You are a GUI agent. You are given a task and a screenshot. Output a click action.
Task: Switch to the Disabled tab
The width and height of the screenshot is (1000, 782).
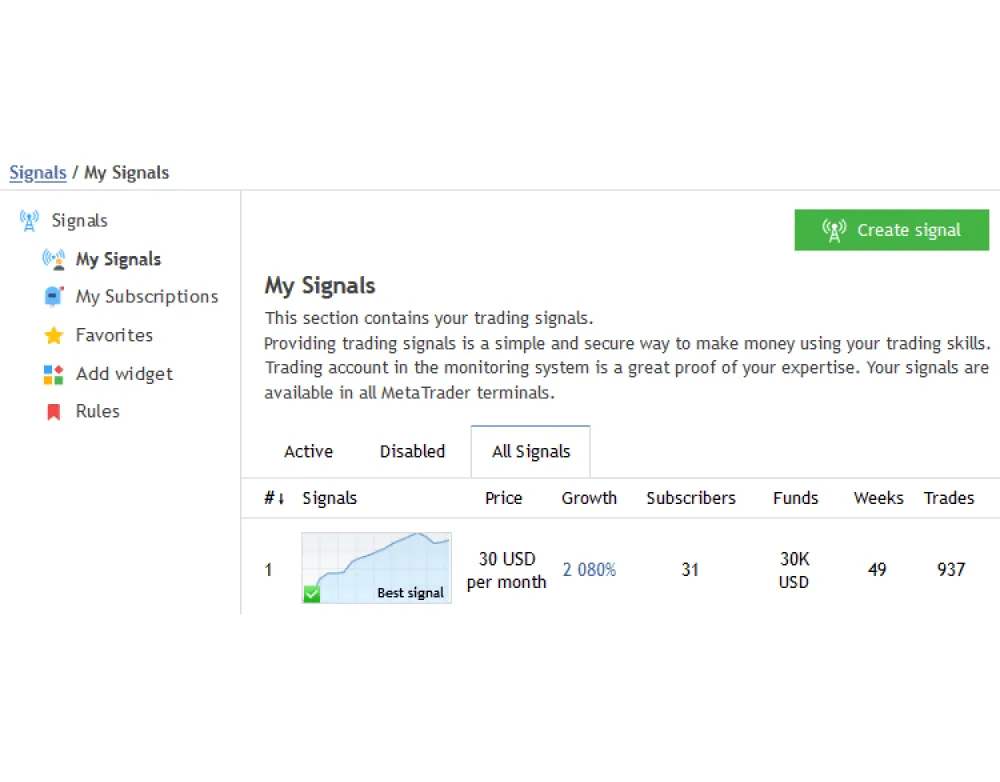(x=412, y=452)
